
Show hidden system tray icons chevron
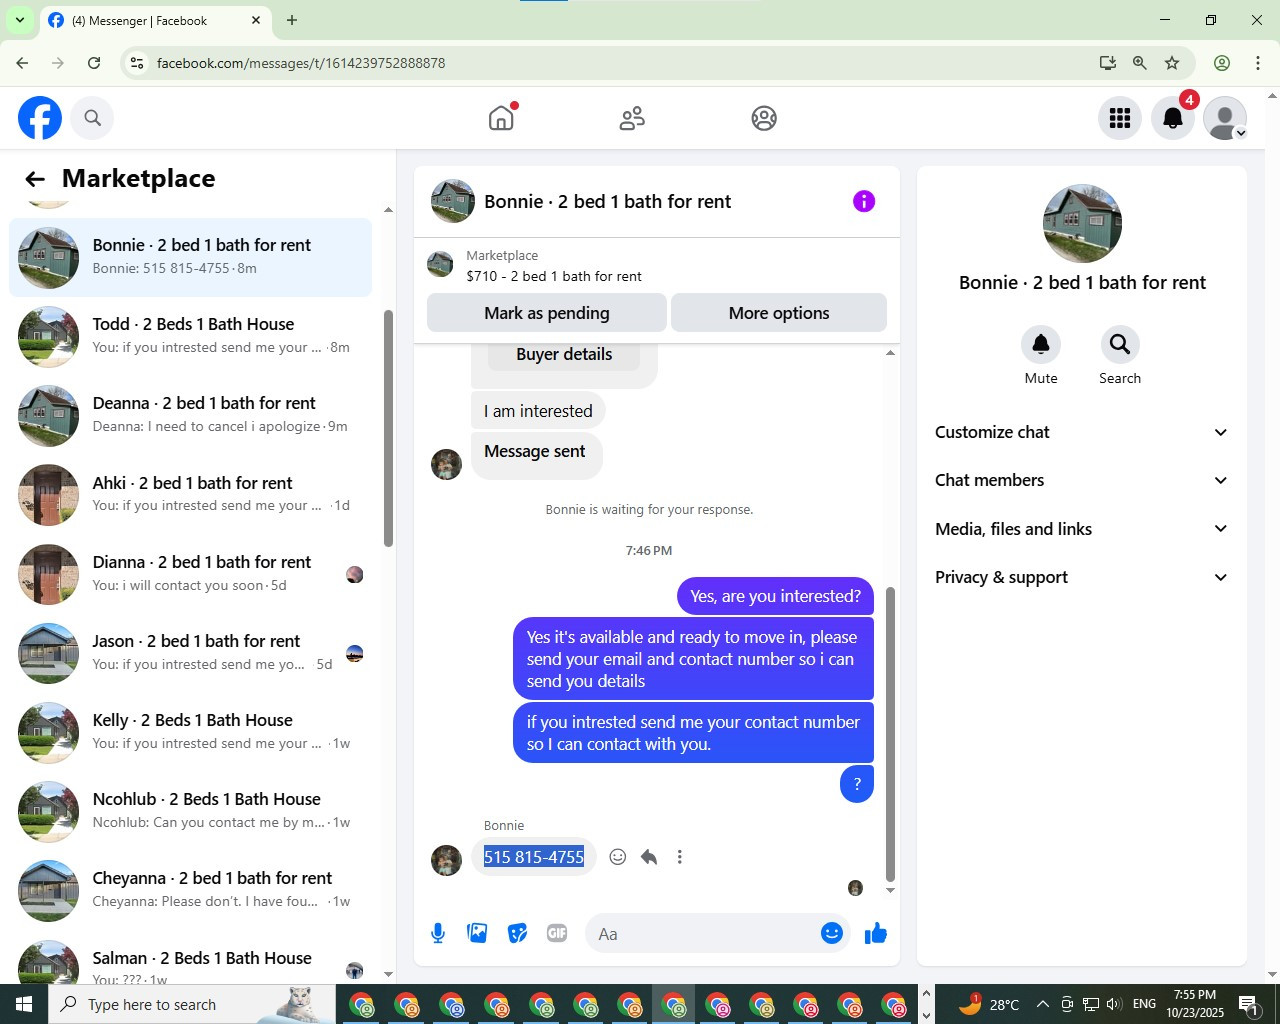(1042, 1004)
